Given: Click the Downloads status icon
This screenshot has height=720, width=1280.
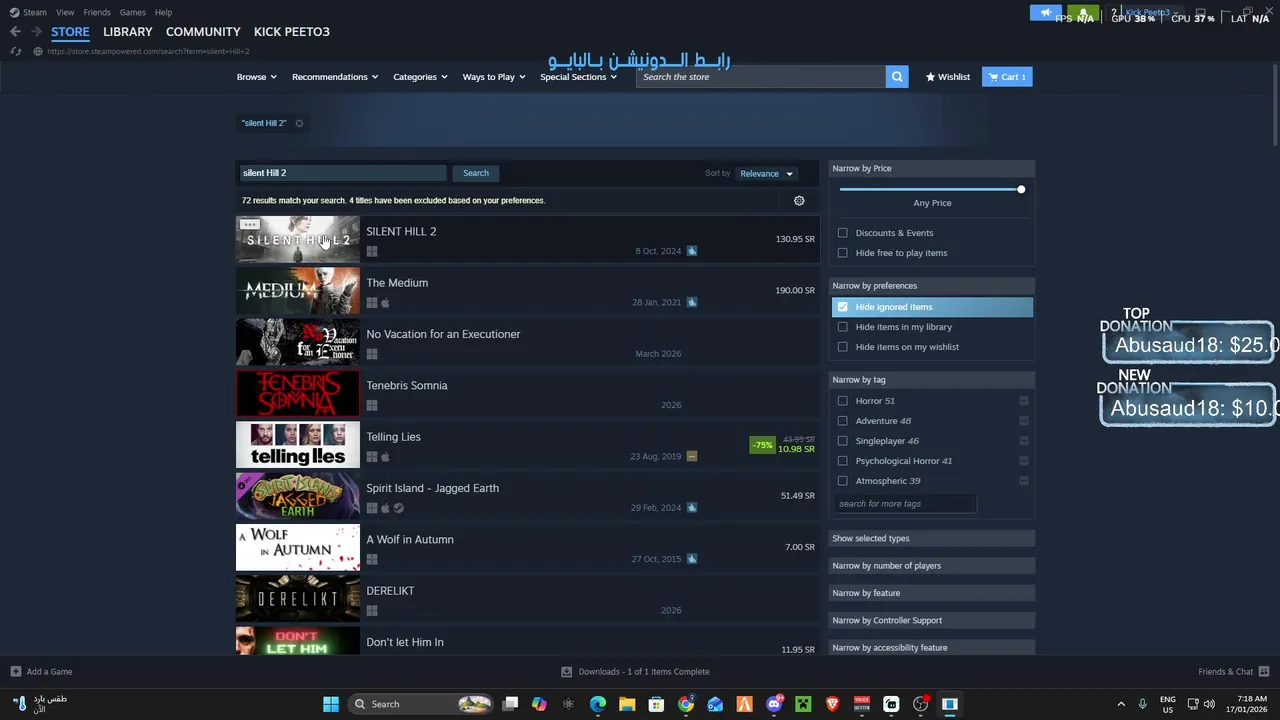Looking at the screenshot, I should click(x=567, y=672).
